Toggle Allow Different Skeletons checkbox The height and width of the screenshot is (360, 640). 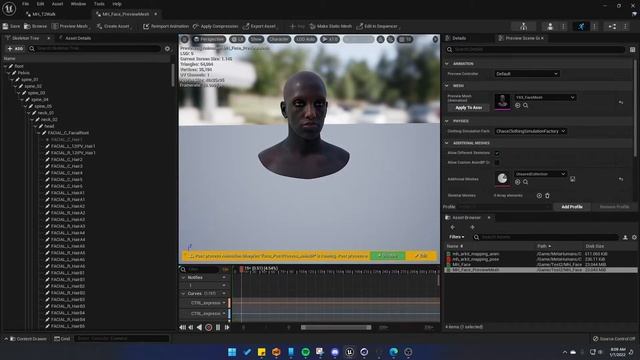497,153
